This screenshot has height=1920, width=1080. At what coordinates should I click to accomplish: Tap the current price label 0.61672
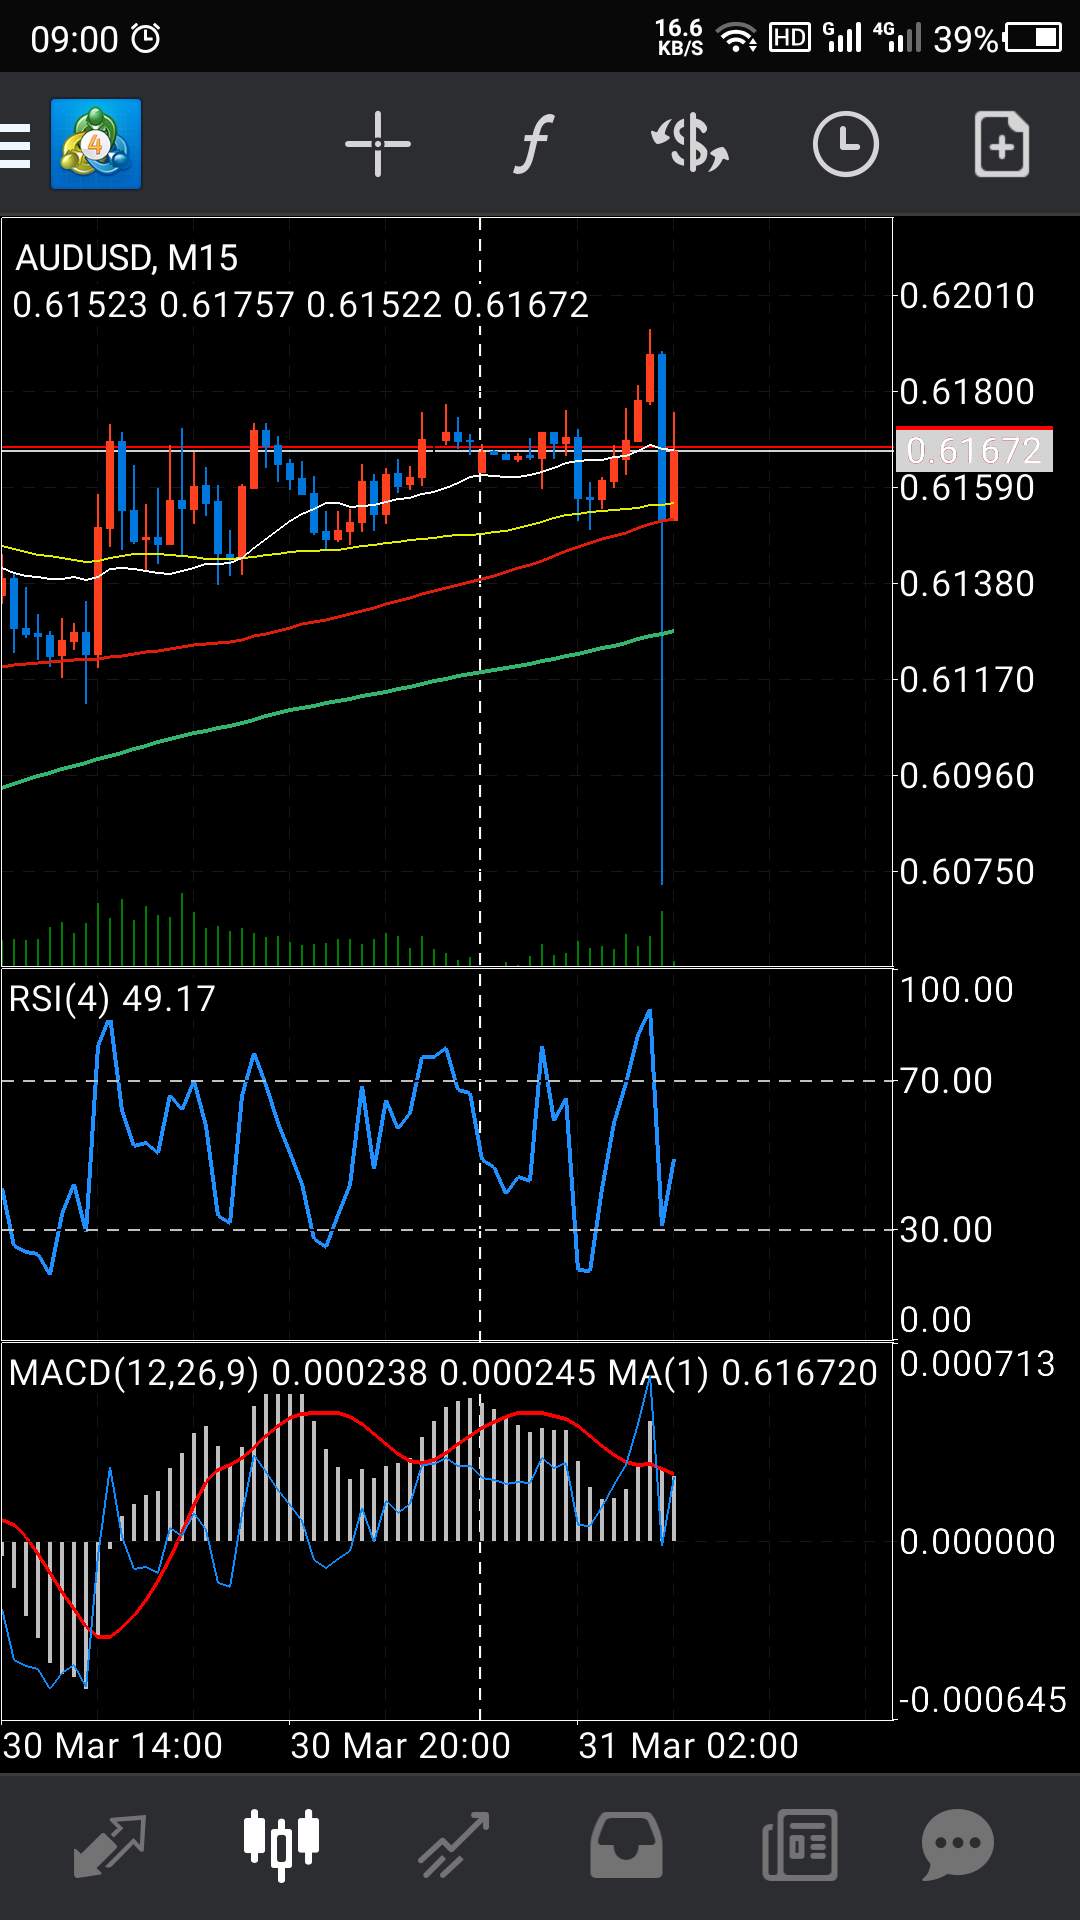pyautogui.click(x=974, y=450)
